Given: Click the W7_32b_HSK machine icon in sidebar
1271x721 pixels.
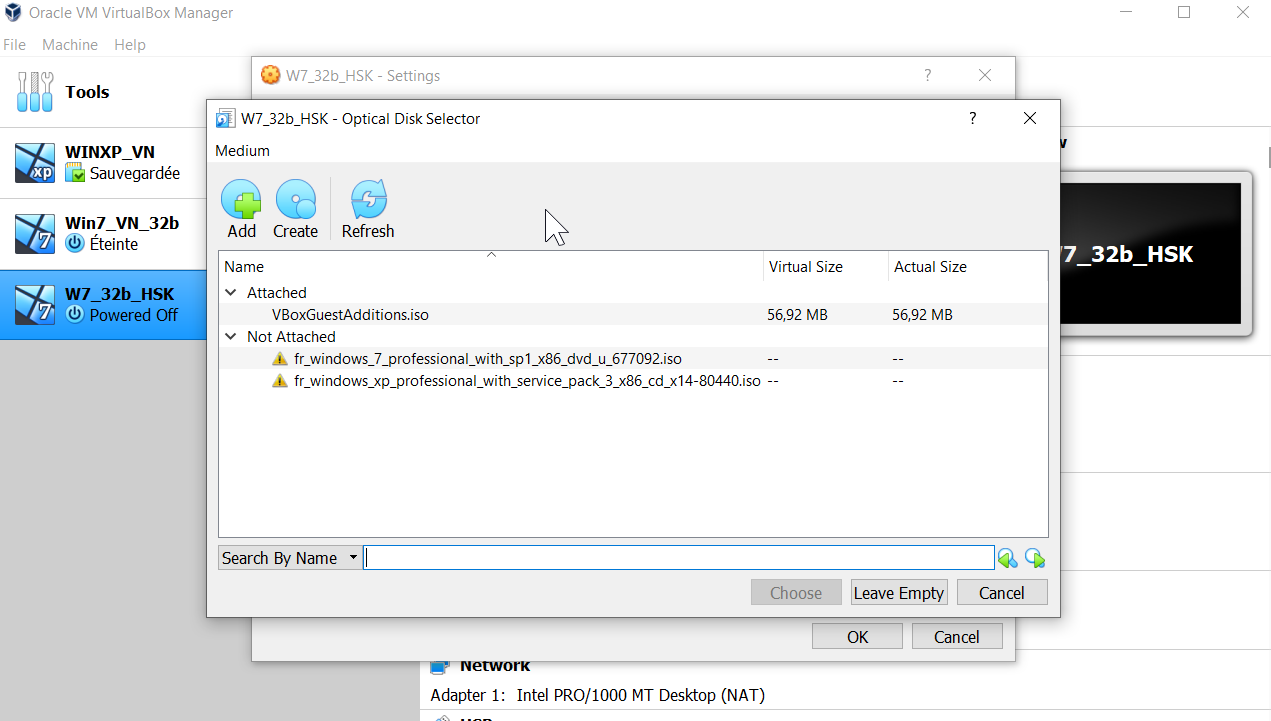Looking at the screenshot, I should click(x=35, y=304).
